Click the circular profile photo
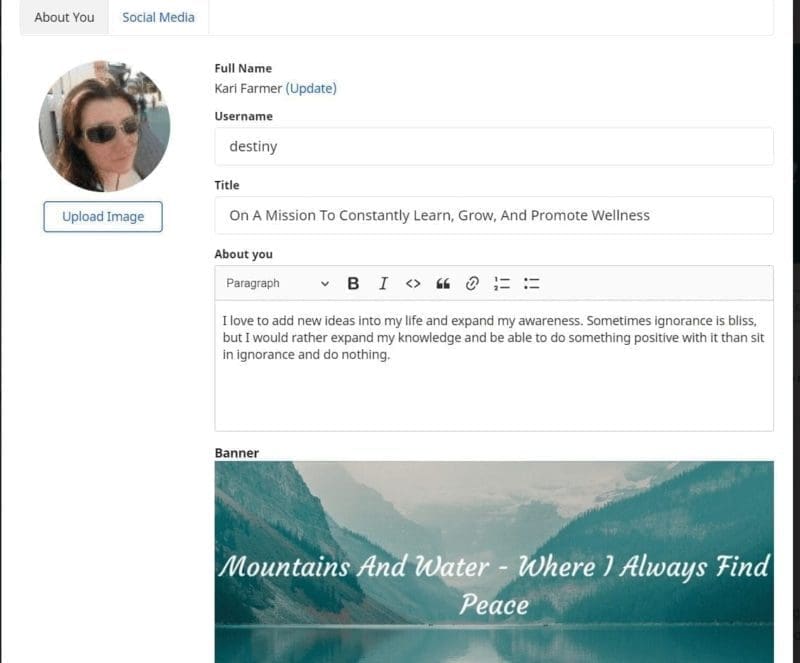Viewport: 800px width, 663px height. 104,126
